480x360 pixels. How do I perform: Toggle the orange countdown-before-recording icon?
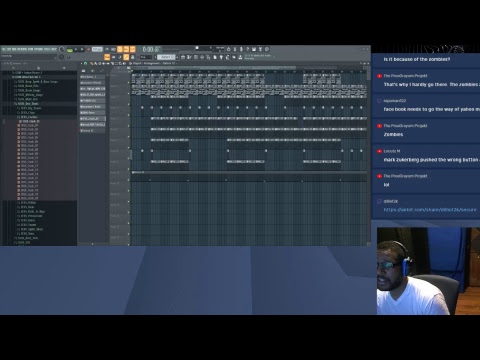coord(120,49)
